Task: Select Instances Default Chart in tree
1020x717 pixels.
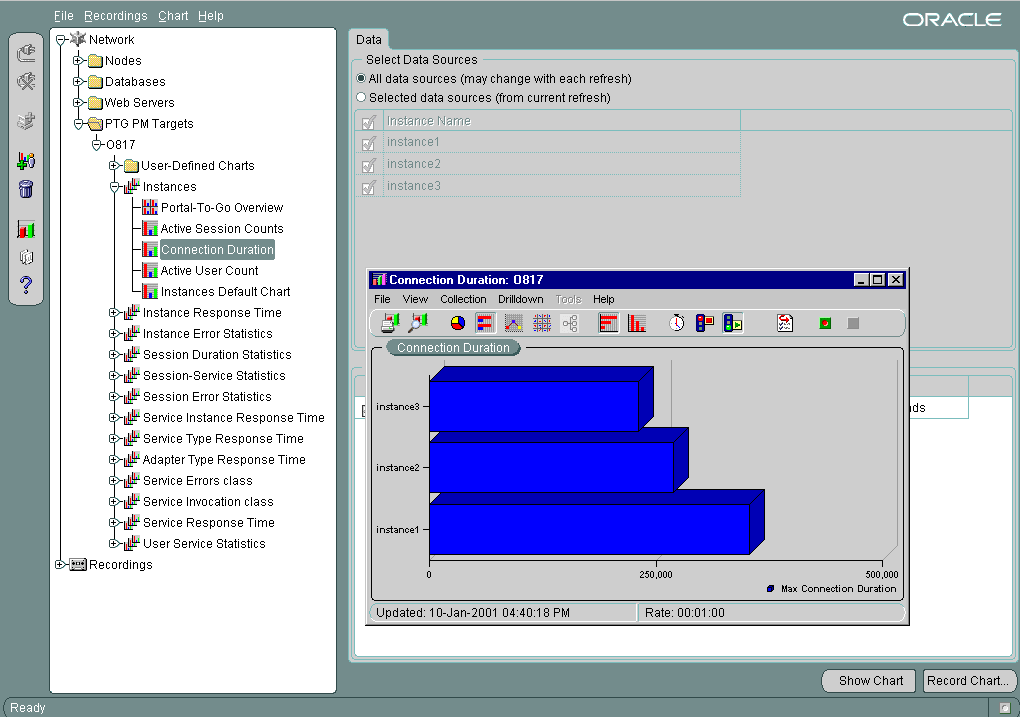Action: click(225, 291)
